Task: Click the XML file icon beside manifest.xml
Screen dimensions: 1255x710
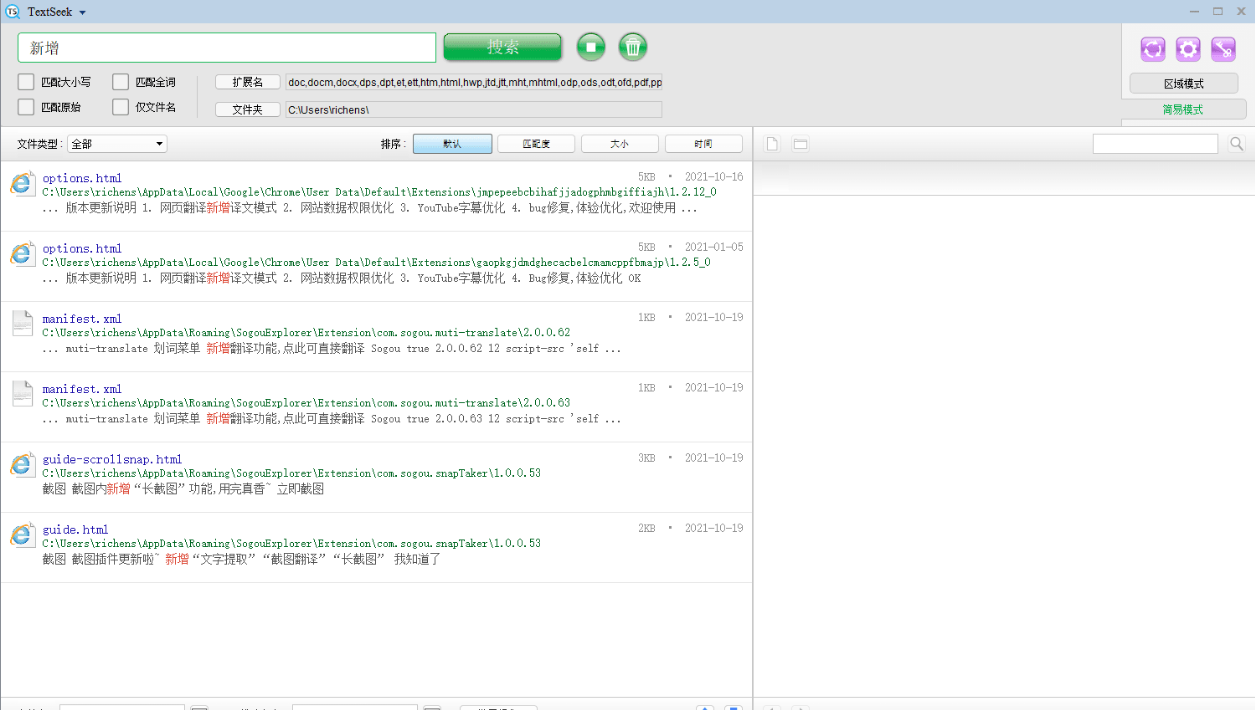Action: point(22,323)
